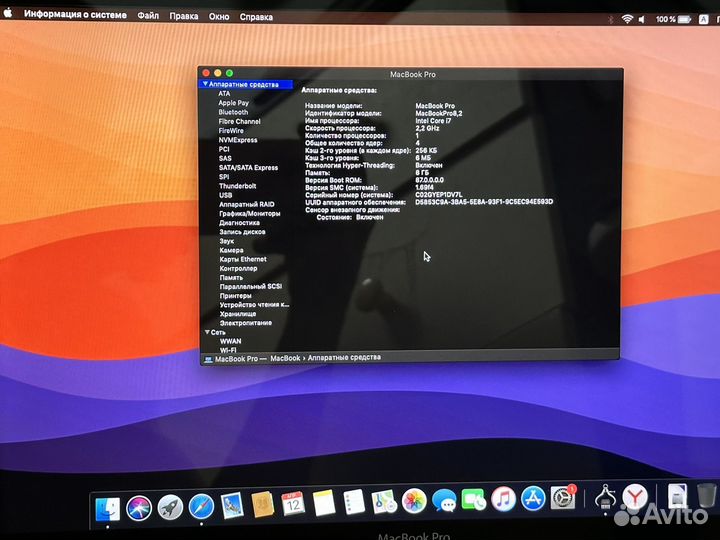Click serial number C02GYEP1DV7L
Screen dimensions: 720x540
439,195
